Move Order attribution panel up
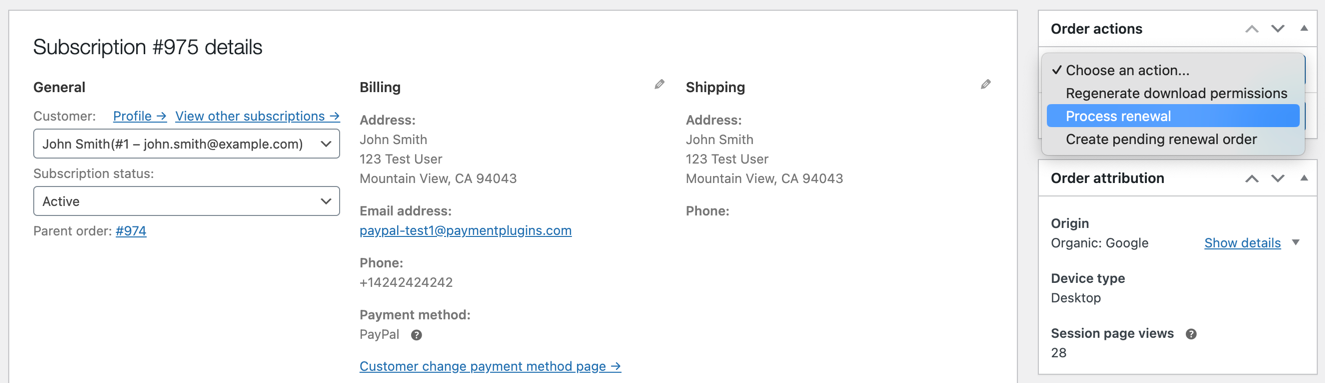The height and width of the screenshot is (383, 1325). coord(1251,178)
